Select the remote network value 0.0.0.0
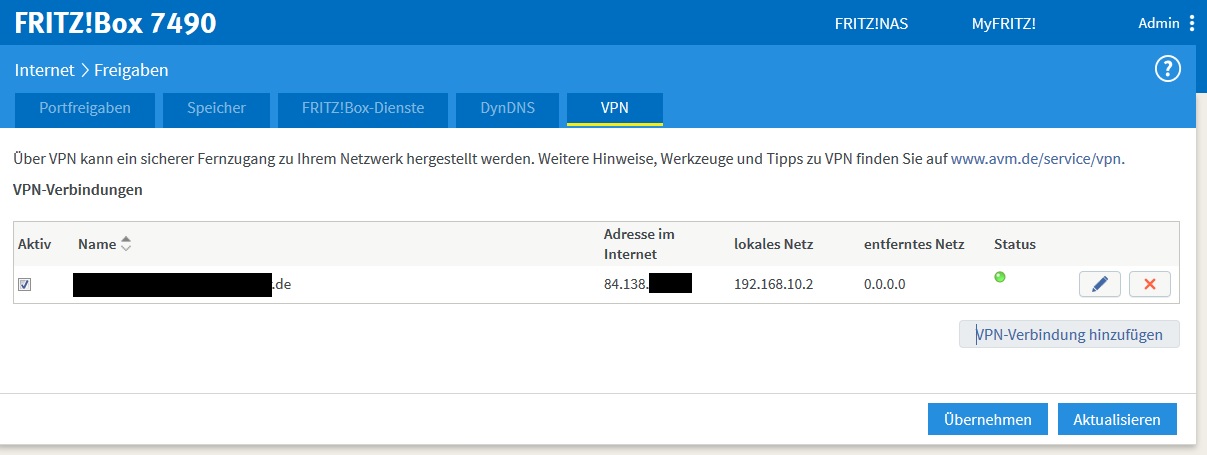 (885, 284)
